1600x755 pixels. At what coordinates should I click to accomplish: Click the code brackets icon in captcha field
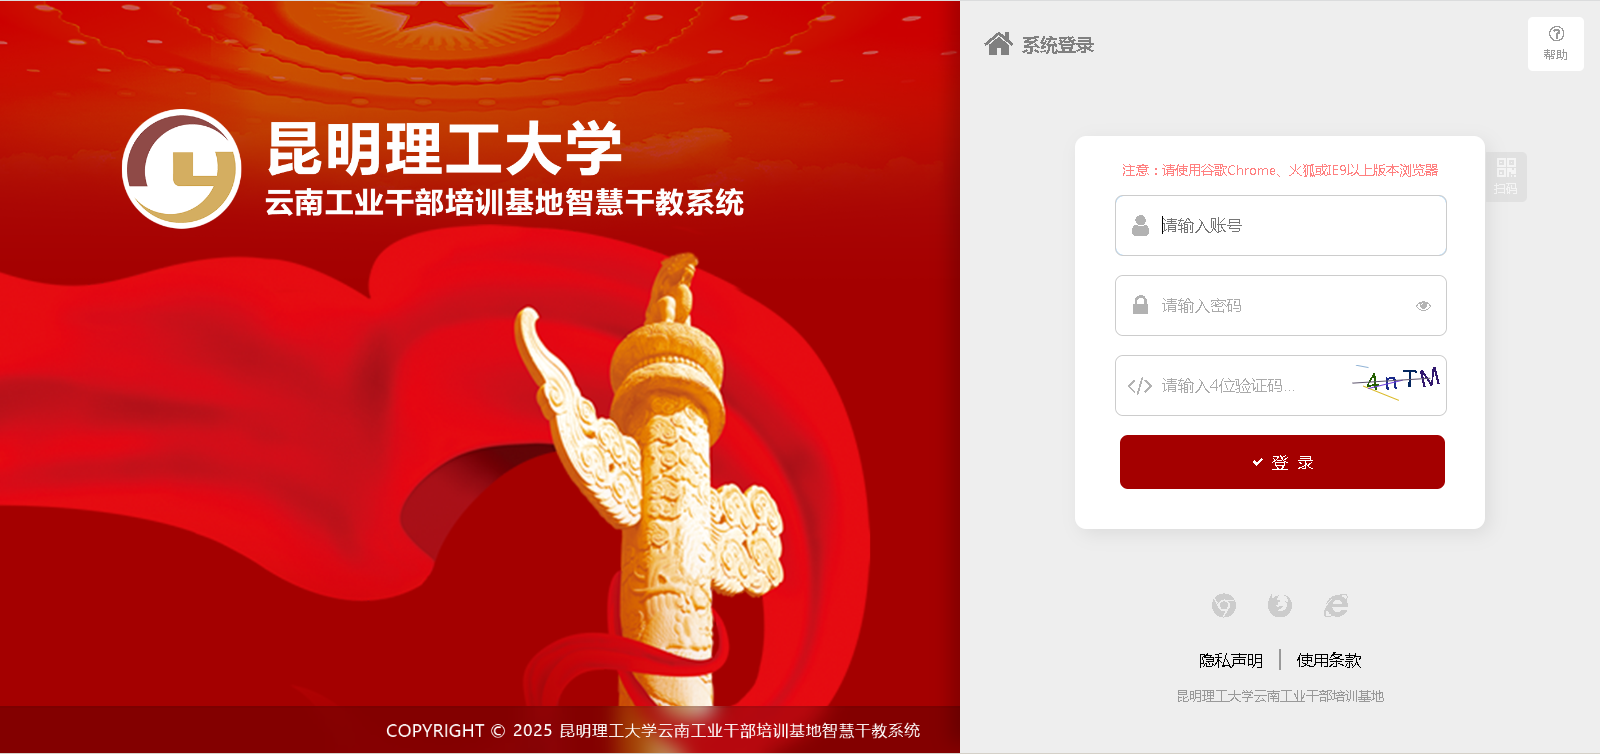[x=1140, y=386]
